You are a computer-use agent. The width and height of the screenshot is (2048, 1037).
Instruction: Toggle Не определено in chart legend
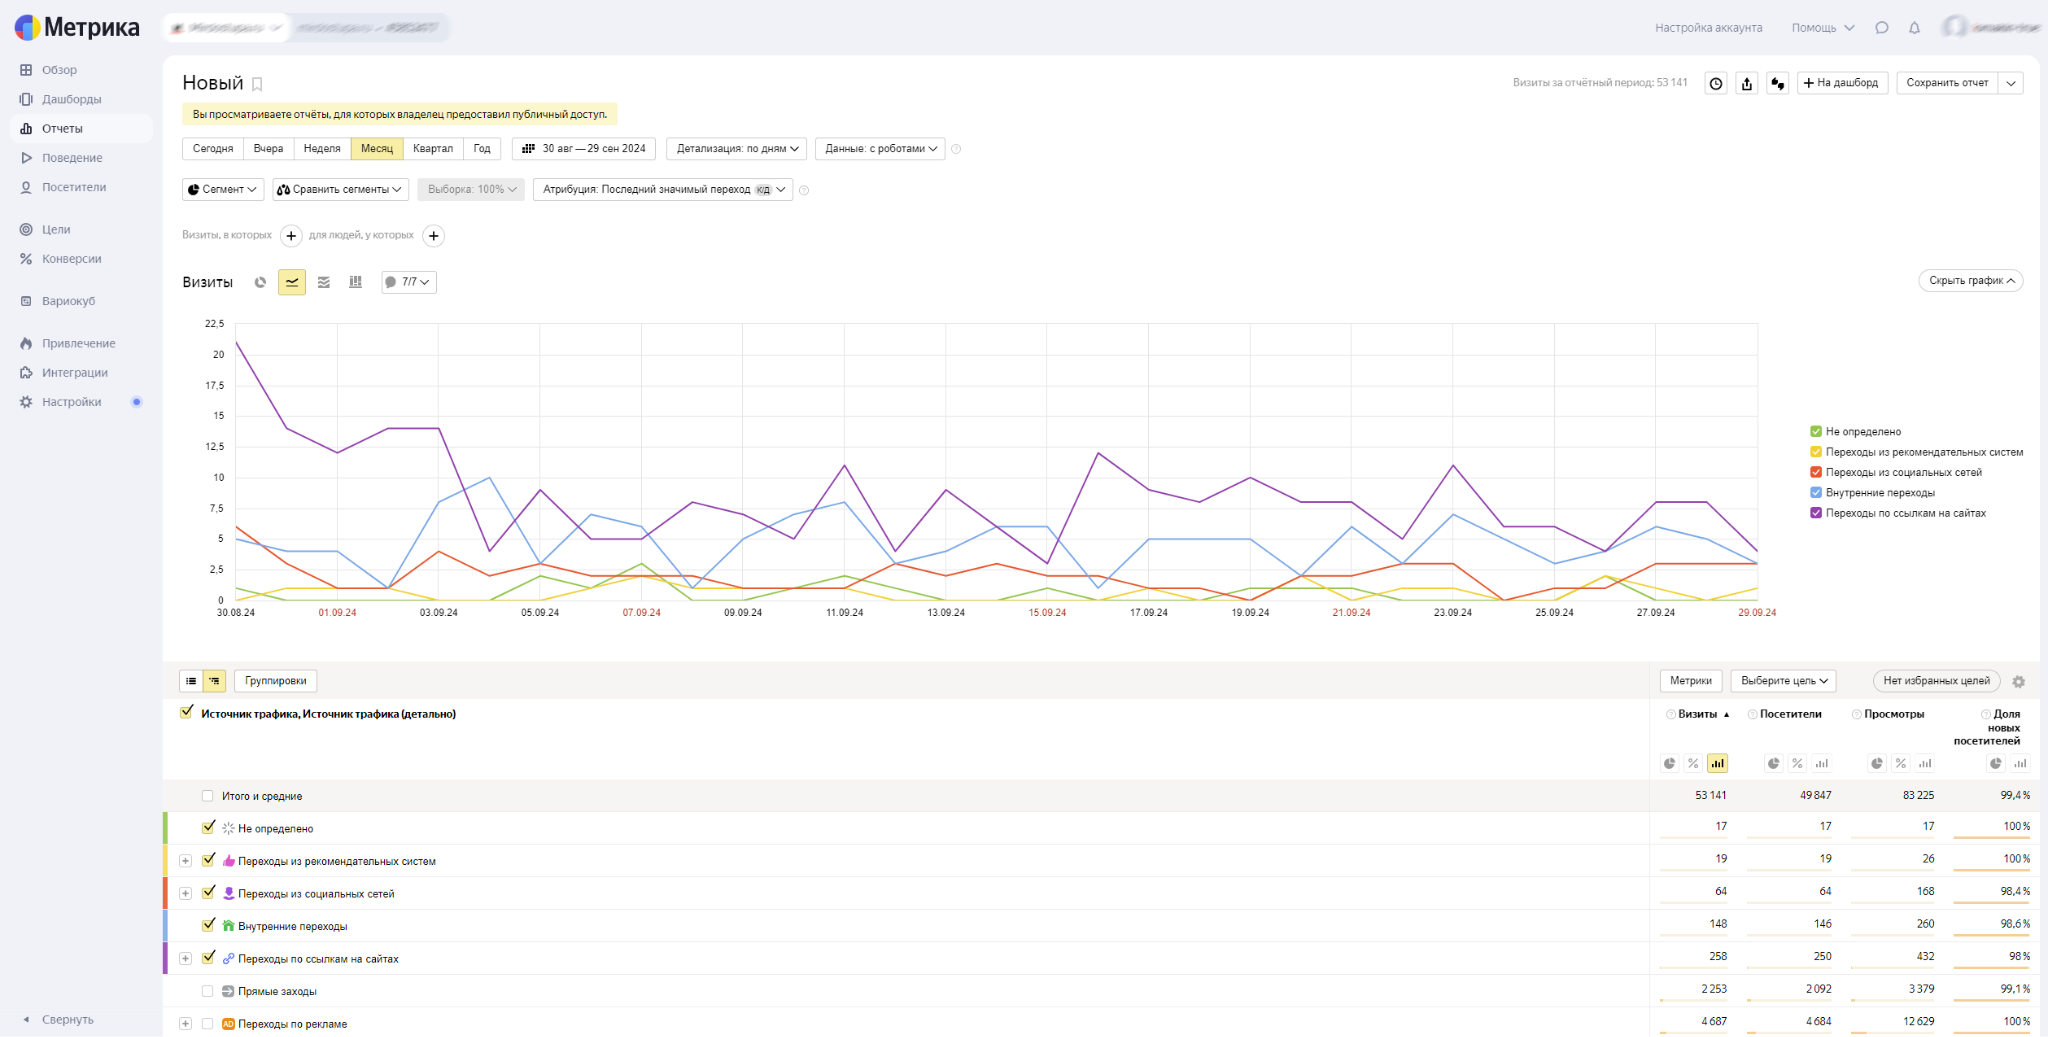click(x=1815, y=432)
